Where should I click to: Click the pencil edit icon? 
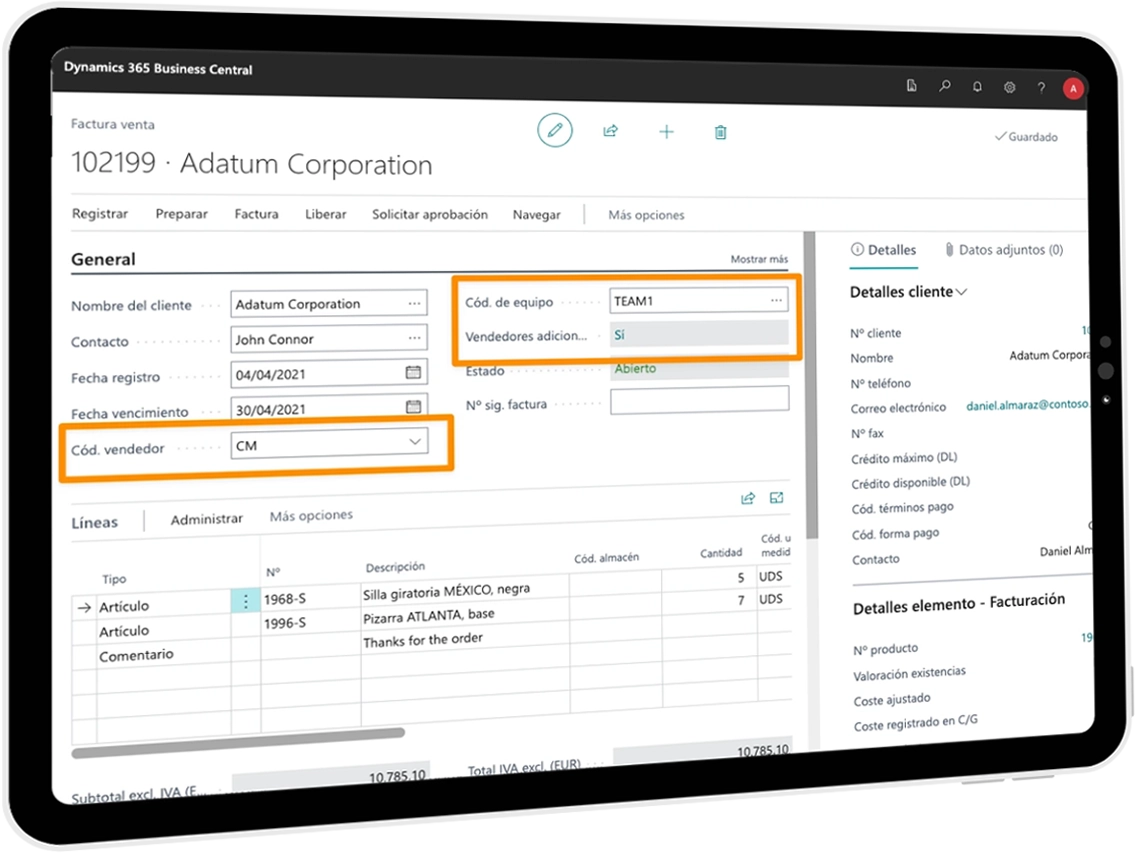[555, 131]
